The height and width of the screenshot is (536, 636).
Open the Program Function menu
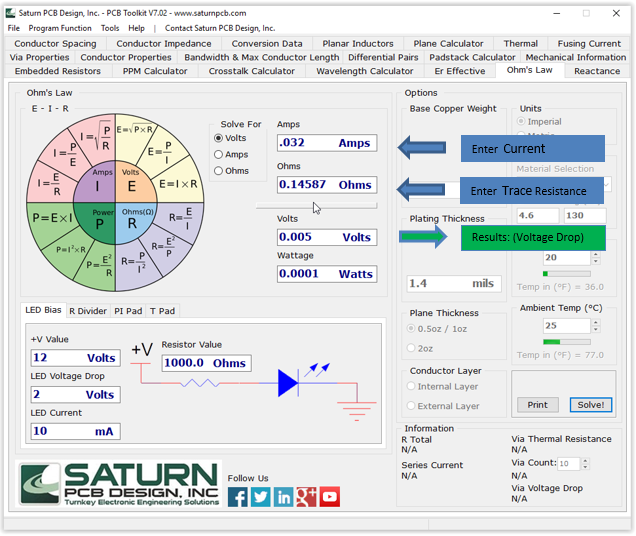(x=60, y=28)
